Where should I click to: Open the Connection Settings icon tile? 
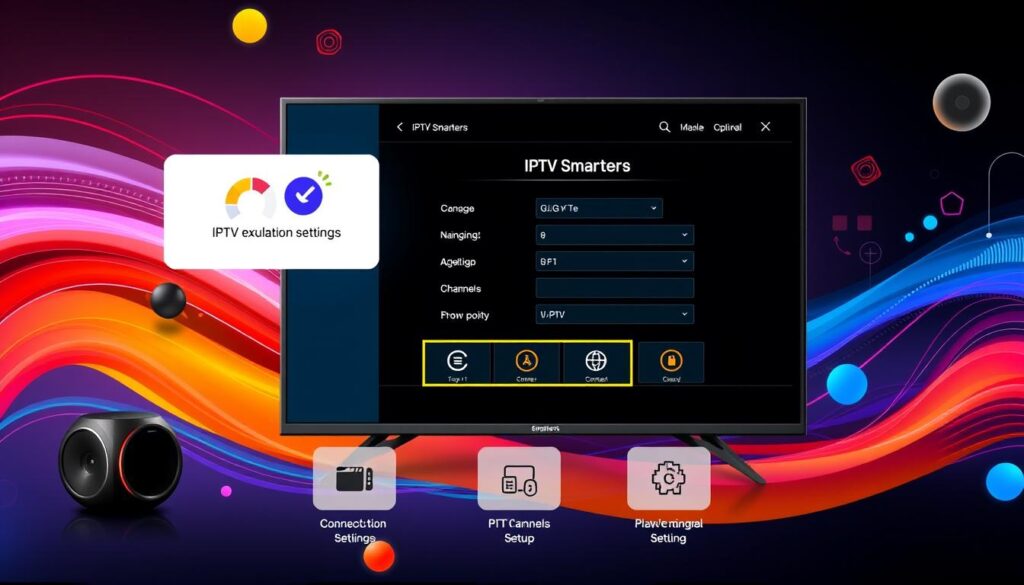tap(354, 479)
